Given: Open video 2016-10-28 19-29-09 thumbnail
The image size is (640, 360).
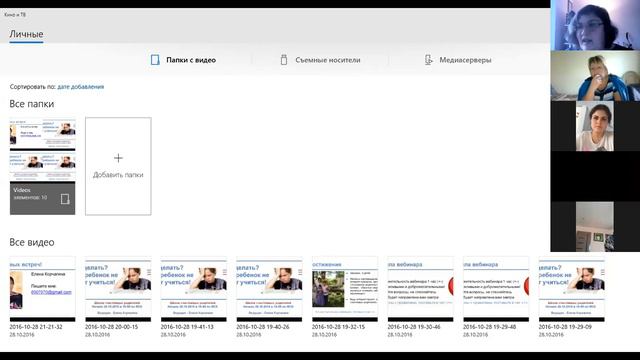Looking at the screenshot, I should (571, 289).
